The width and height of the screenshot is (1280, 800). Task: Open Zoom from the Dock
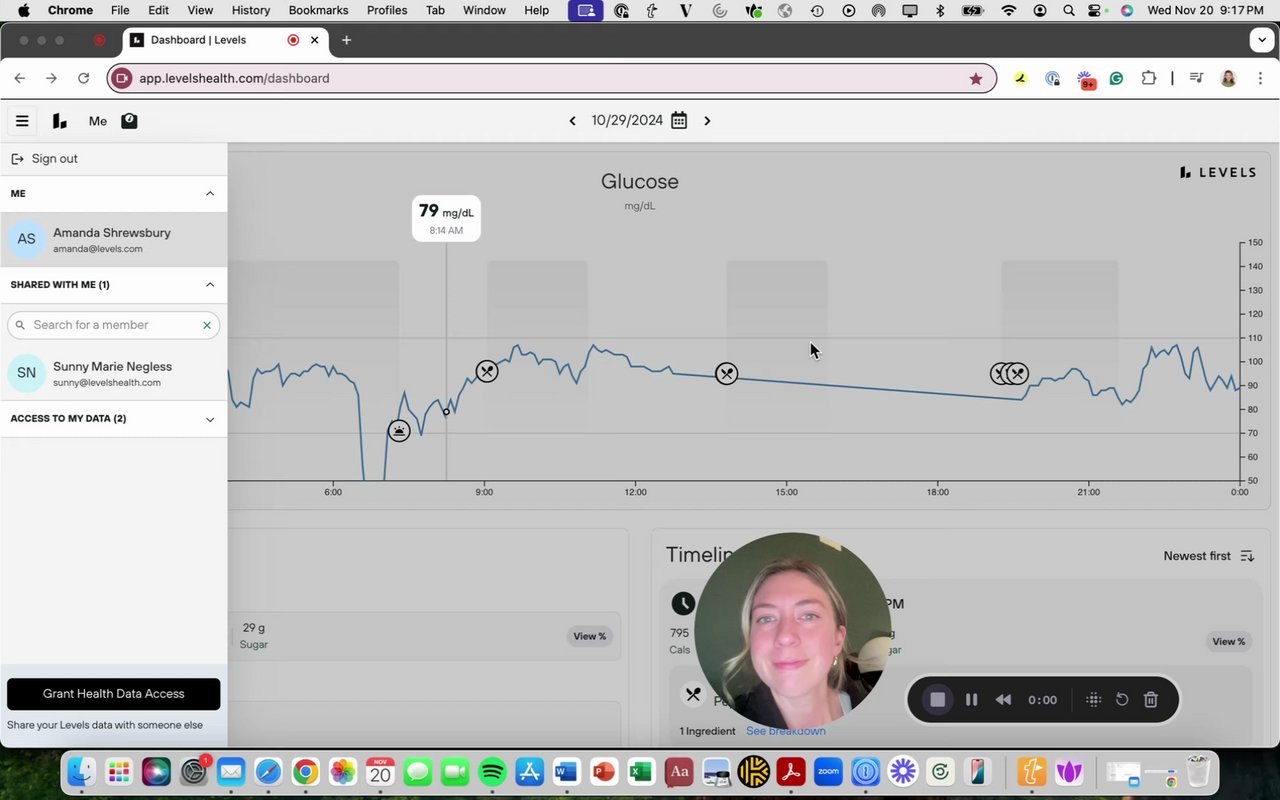[828, 772]
